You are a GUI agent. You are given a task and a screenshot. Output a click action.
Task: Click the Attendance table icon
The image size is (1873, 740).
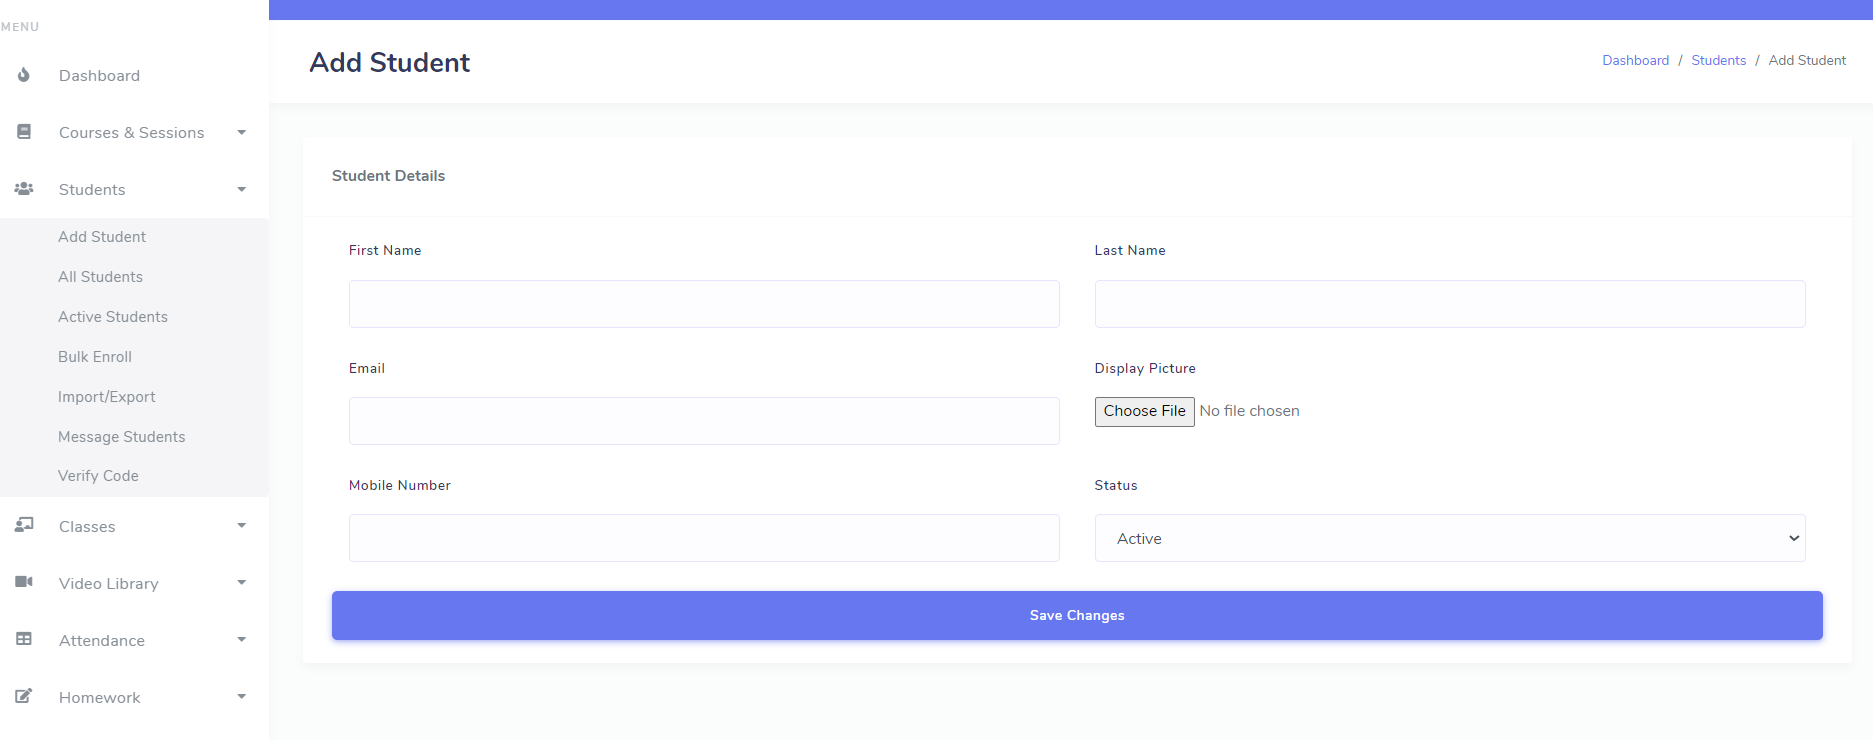(24, 639)
